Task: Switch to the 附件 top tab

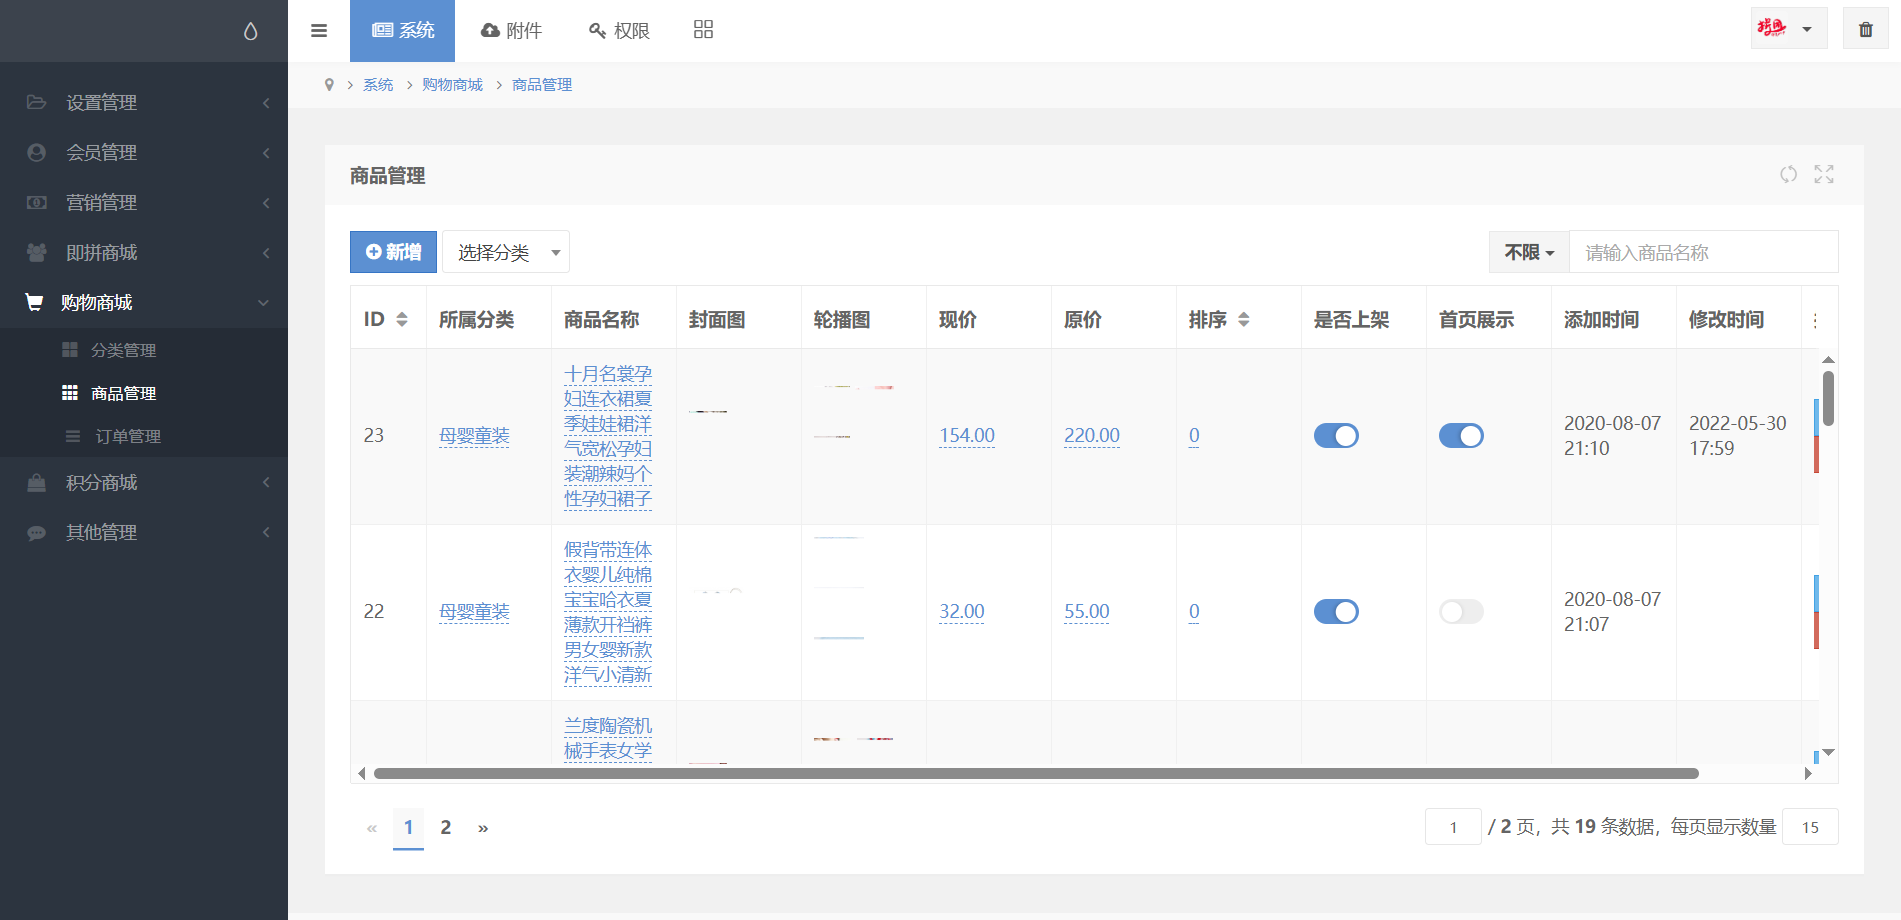Action: (x=511, y=31)
